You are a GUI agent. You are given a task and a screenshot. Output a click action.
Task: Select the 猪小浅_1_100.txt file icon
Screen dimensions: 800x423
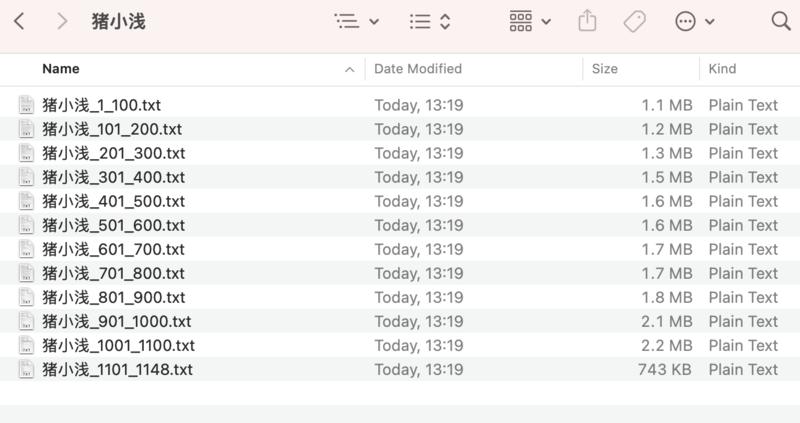pyautogui.click(x=26, y=105)
